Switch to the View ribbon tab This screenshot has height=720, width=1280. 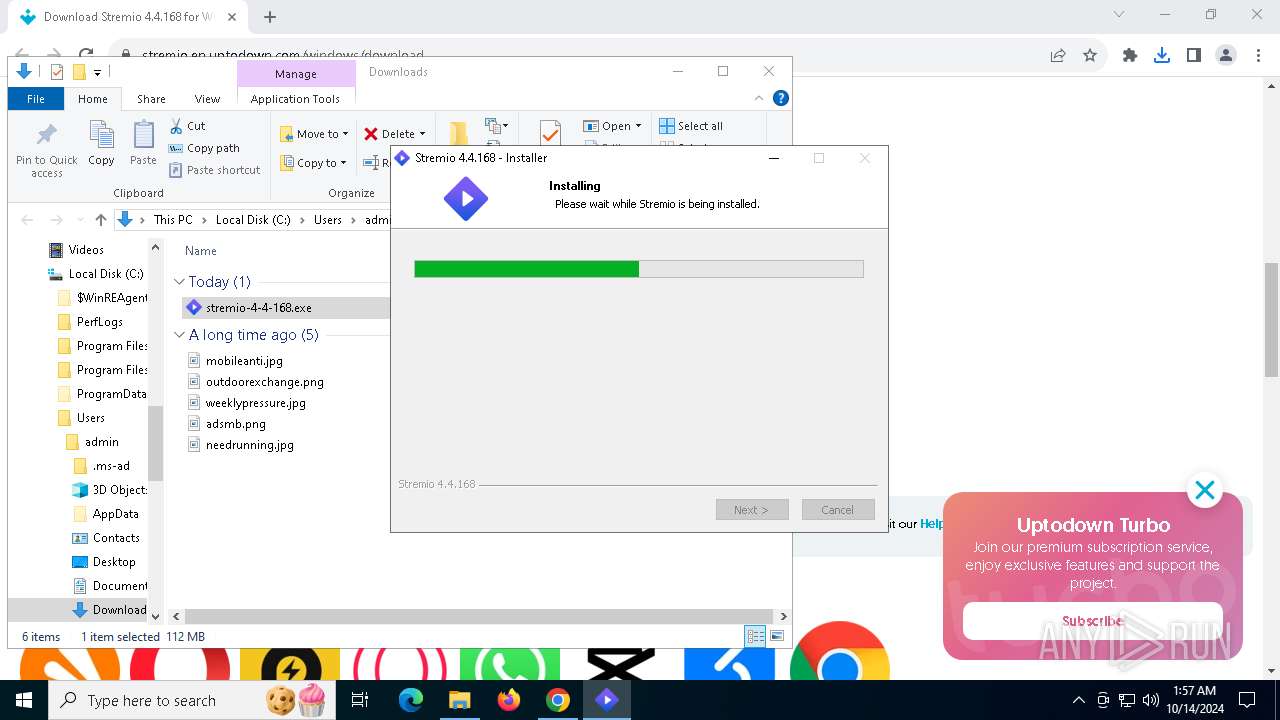click(207, 99)
